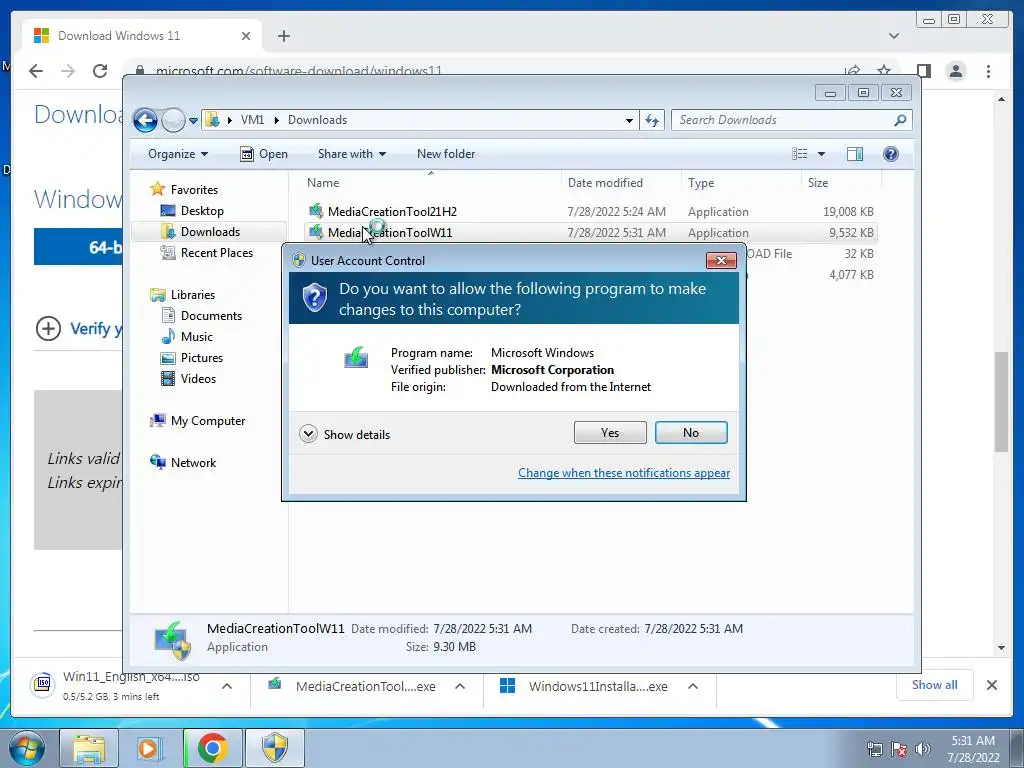Image resolution: width=1024 pixels, height=768 pixels.
Task: Sort by the Name column header
Action: tap(431, 183)
